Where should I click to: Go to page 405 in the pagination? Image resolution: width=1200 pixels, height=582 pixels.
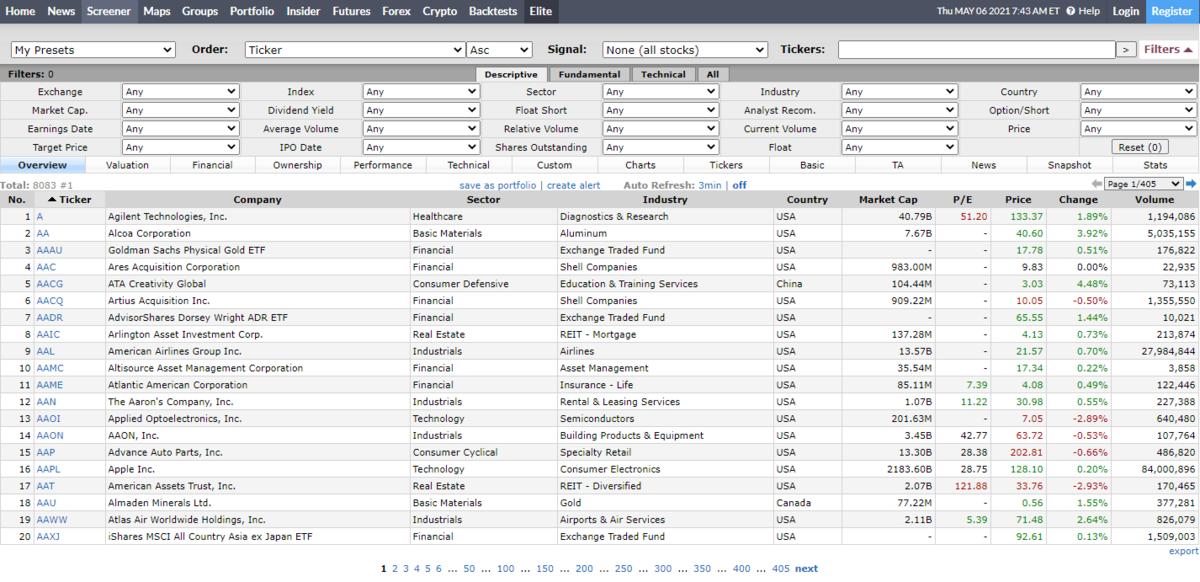pyautogui.click(x=780, y=568)
